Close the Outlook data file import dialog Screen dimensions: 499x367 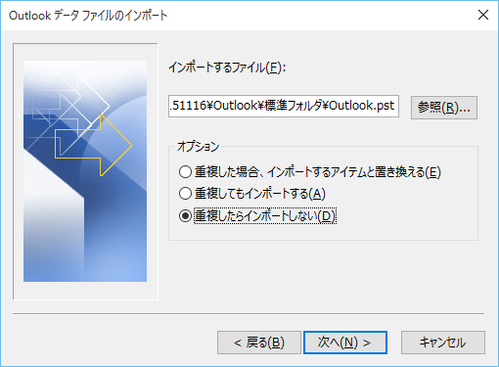click(x=483, y=15)
